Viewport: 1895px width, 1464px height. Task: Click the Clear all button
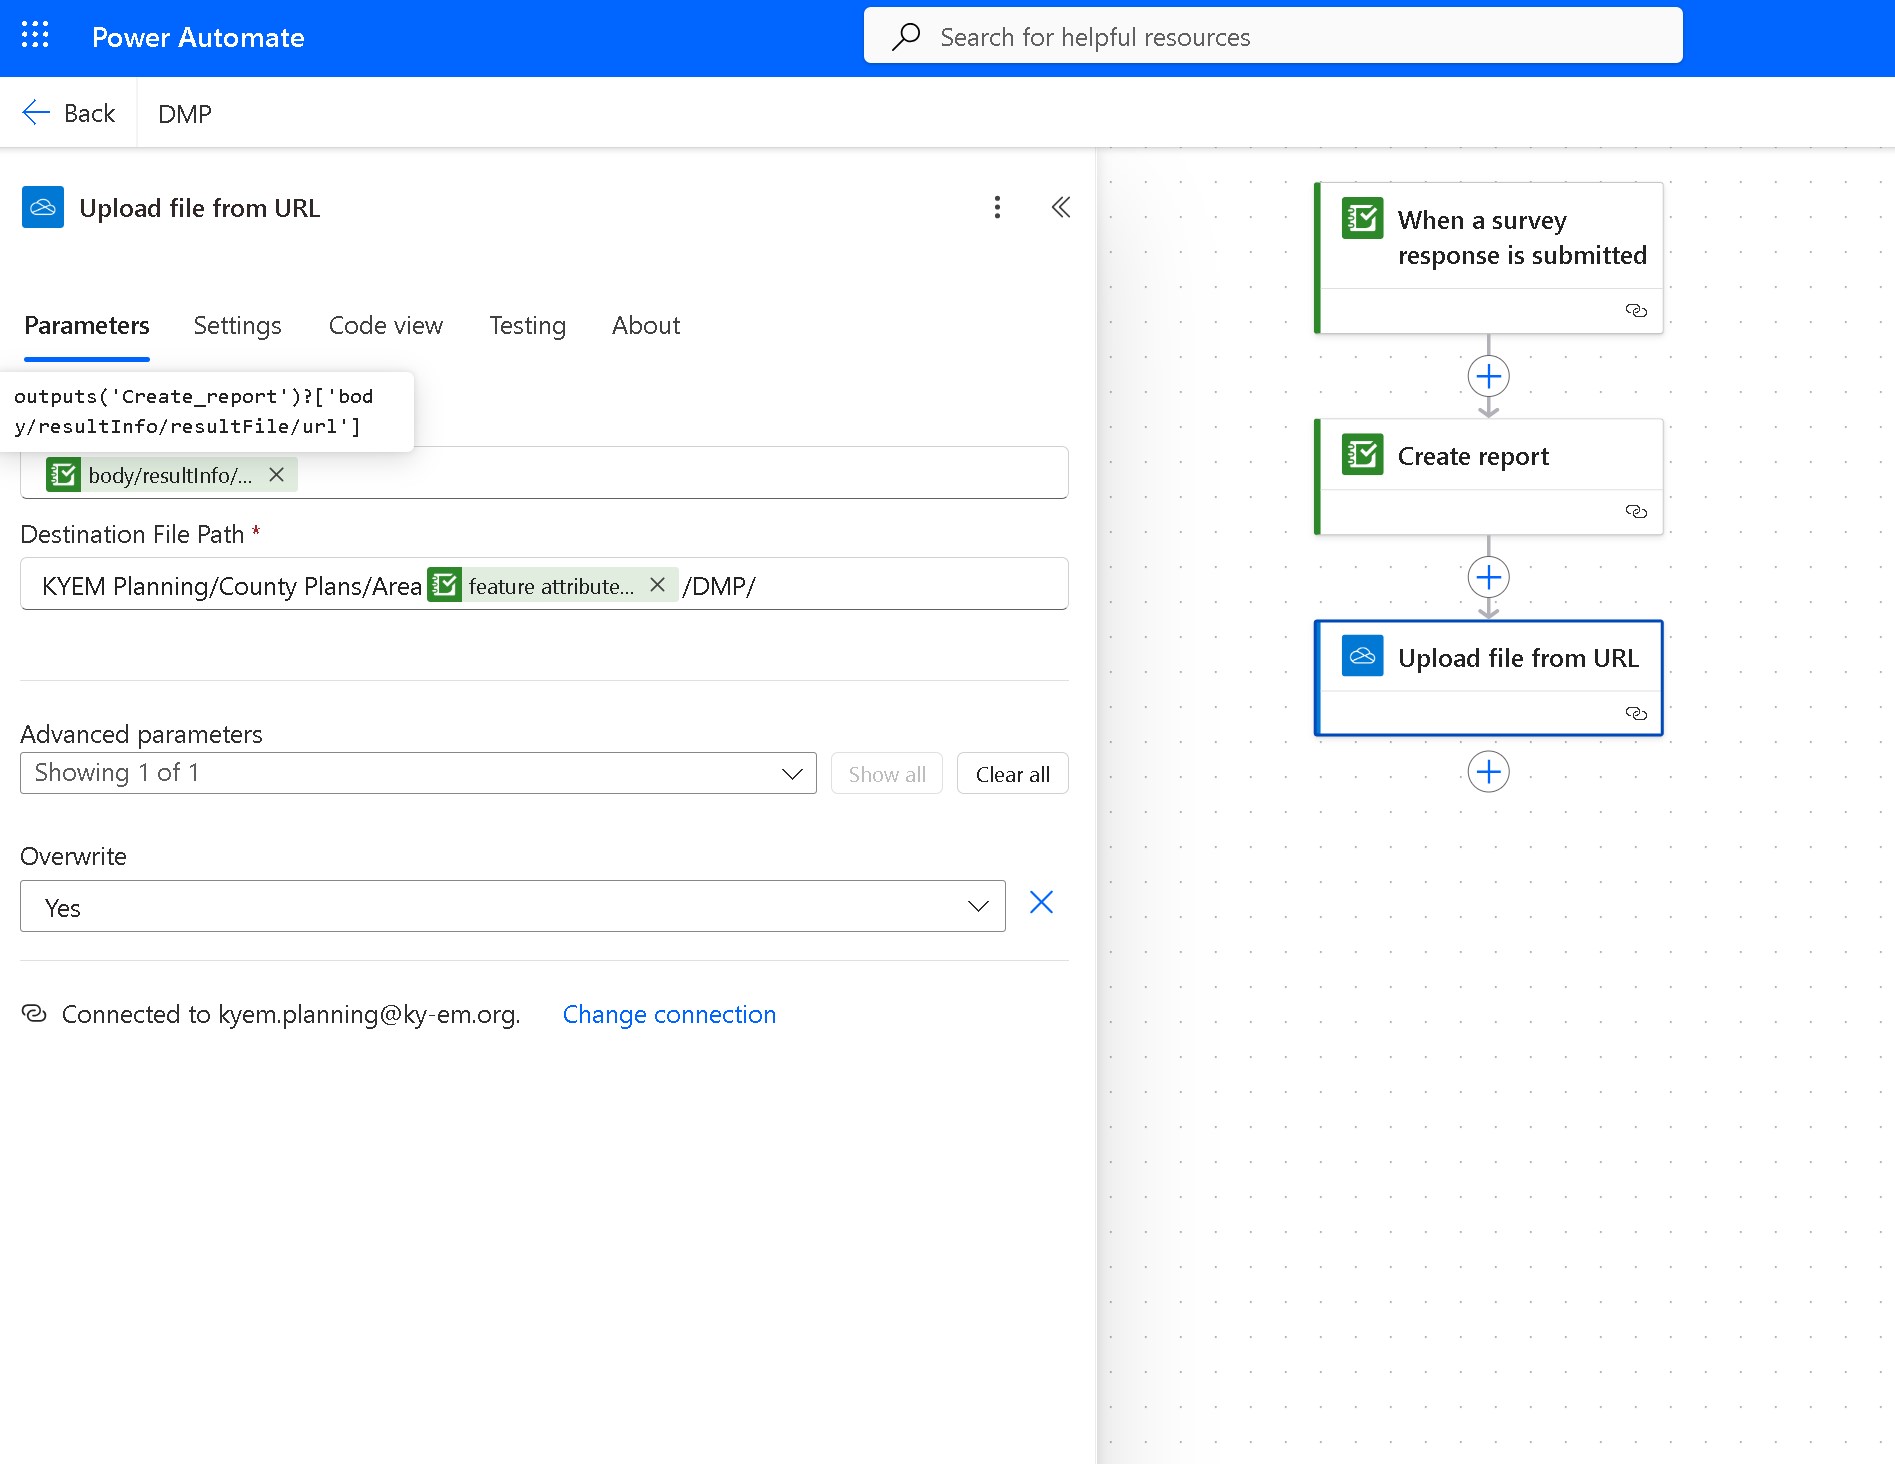(x=1012, y=774)
